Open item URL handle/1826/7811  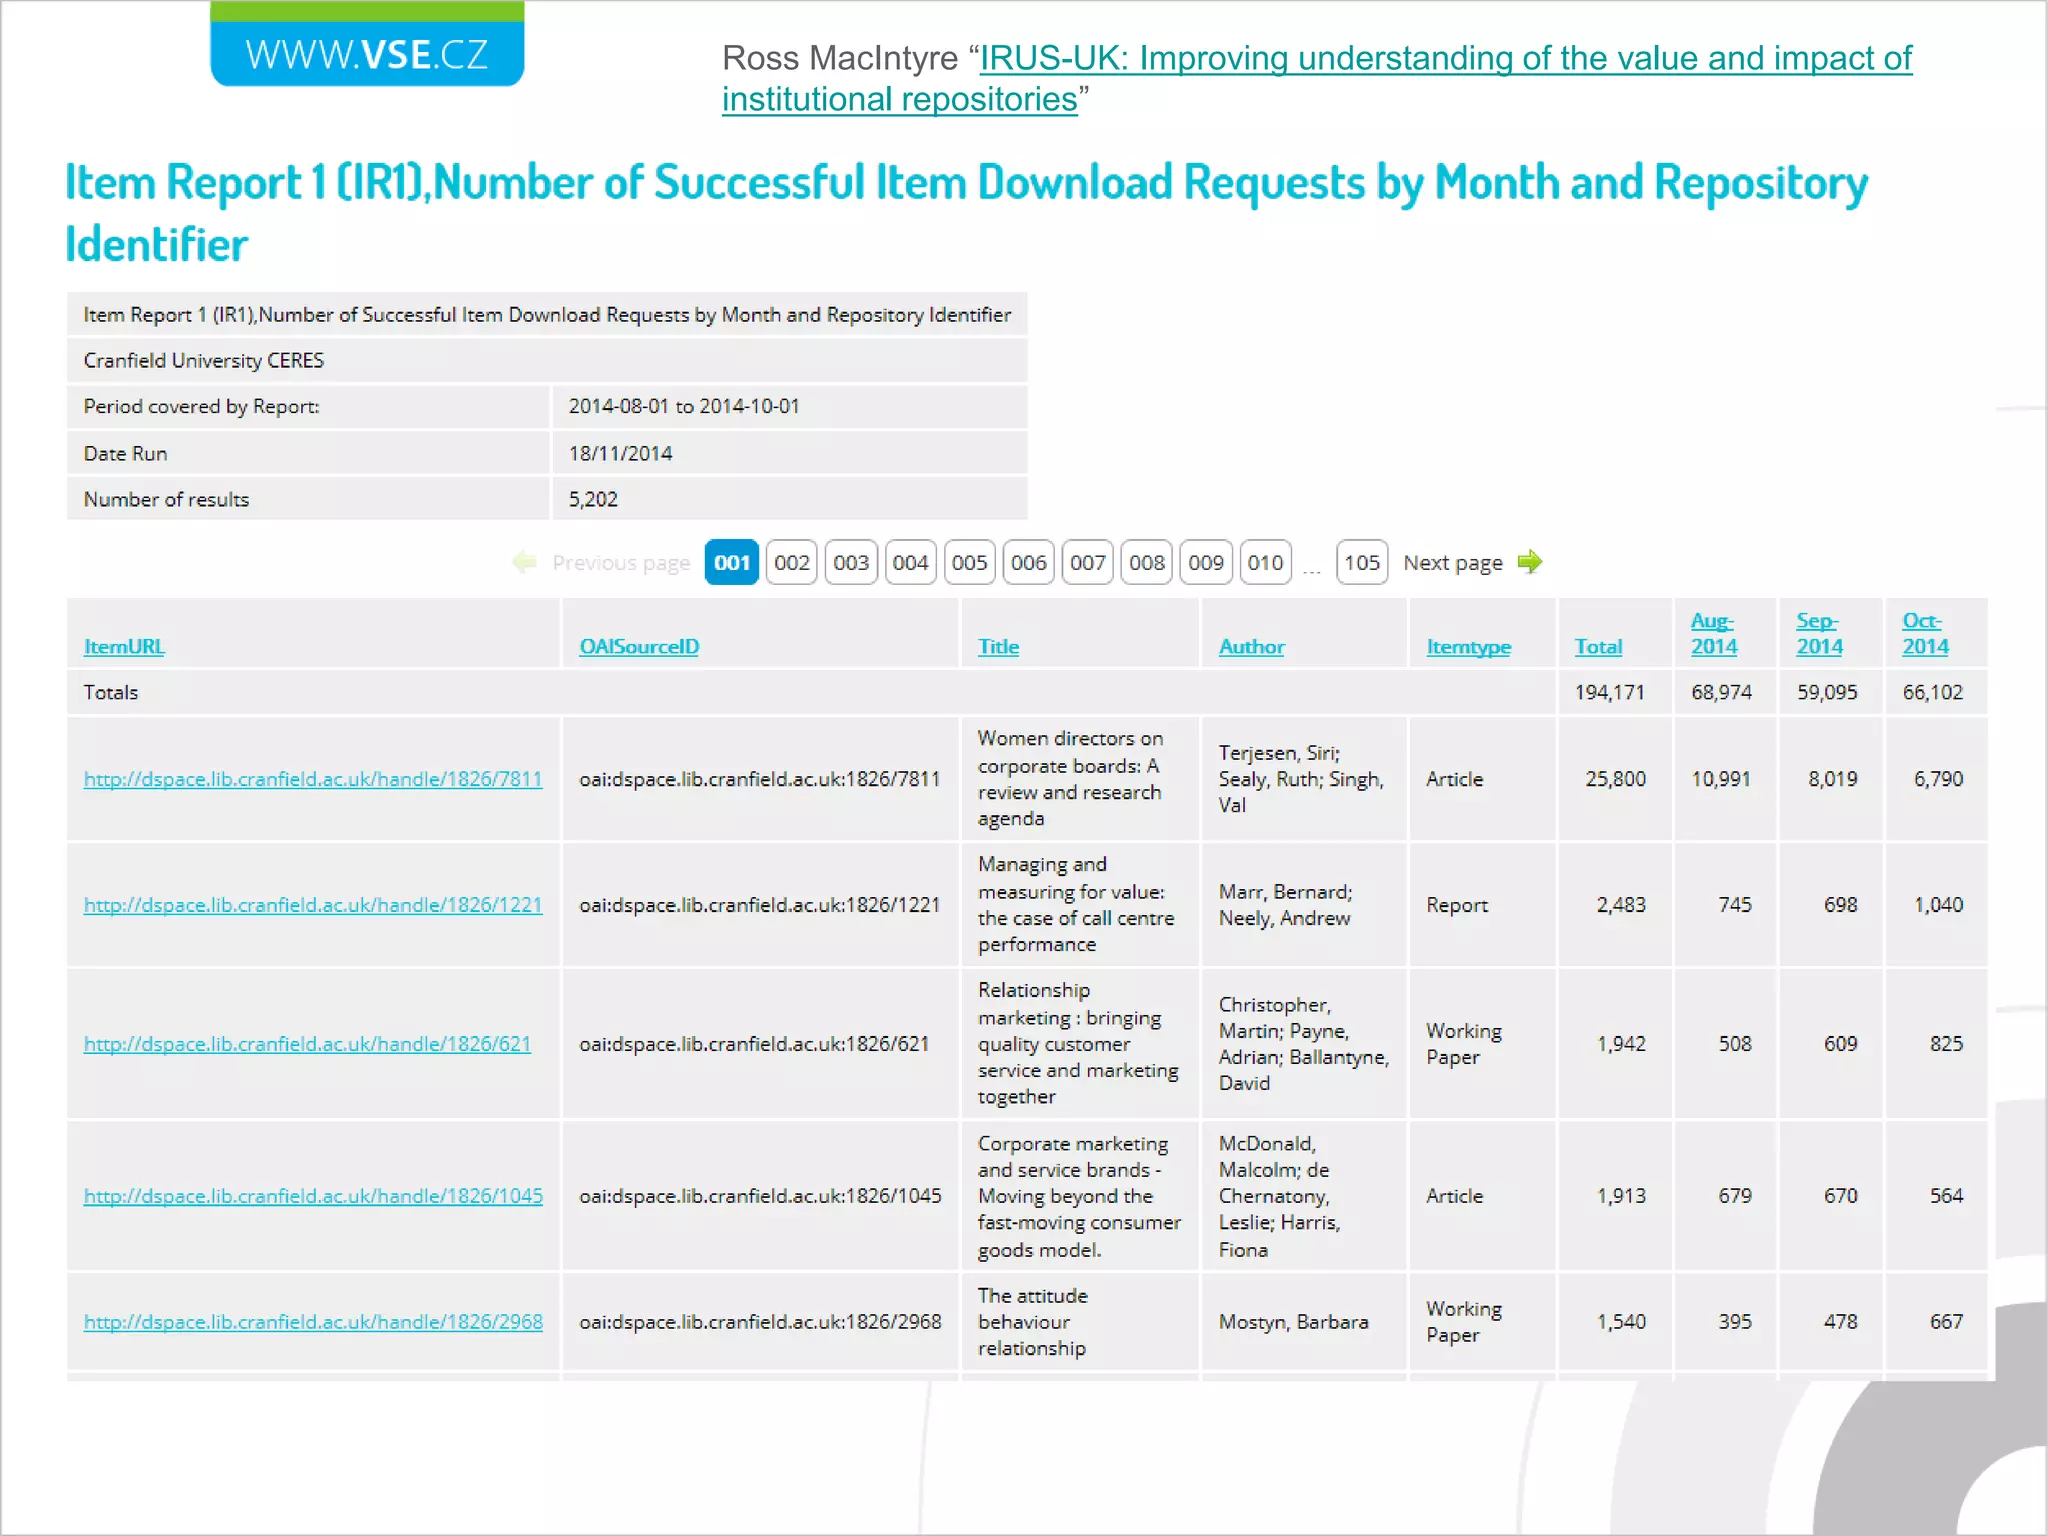point(313,779)
